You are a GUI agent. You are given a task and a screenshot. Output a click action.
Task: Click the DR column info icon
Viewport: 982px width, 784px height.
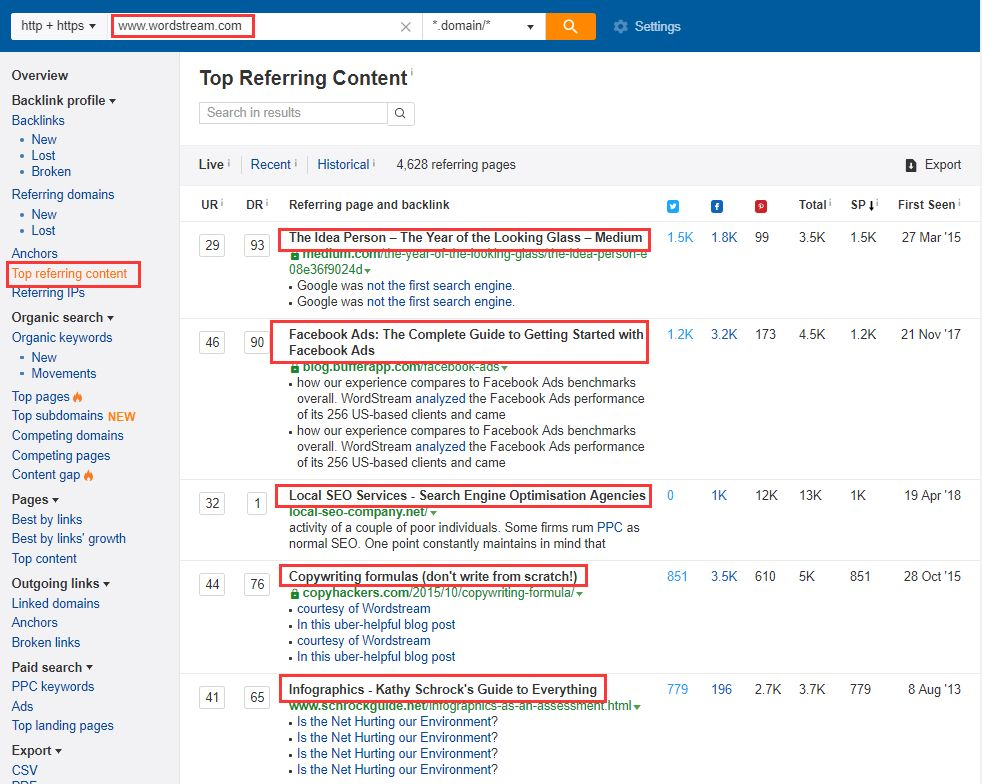tap(267, 202)
